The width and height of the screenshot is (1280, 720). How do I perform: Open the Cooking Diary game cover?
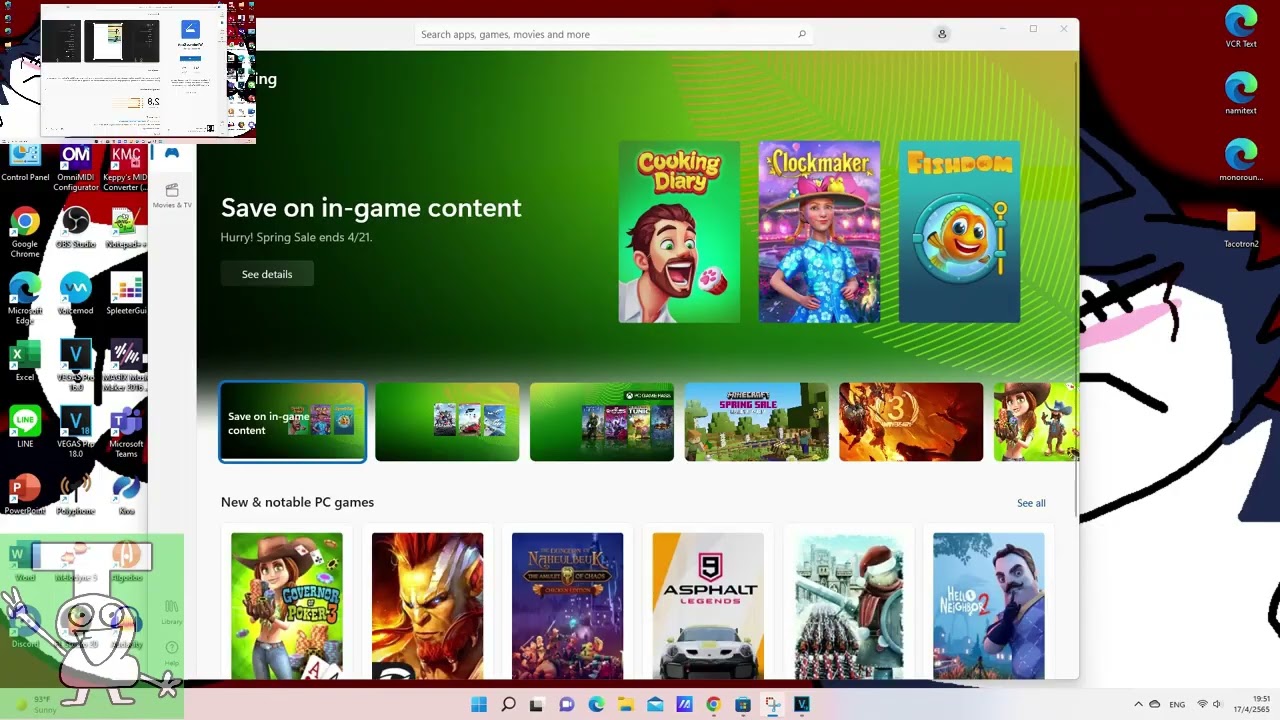point(679,232)
